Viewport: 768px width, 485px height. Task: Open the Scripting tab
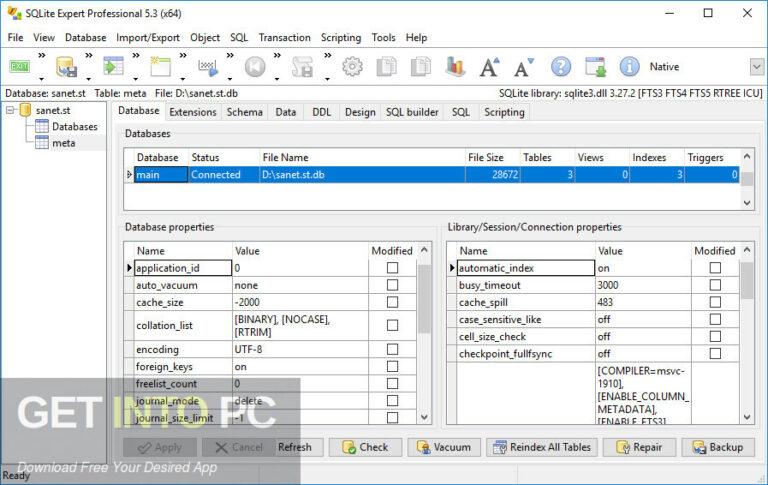click(x=504, y=112)
